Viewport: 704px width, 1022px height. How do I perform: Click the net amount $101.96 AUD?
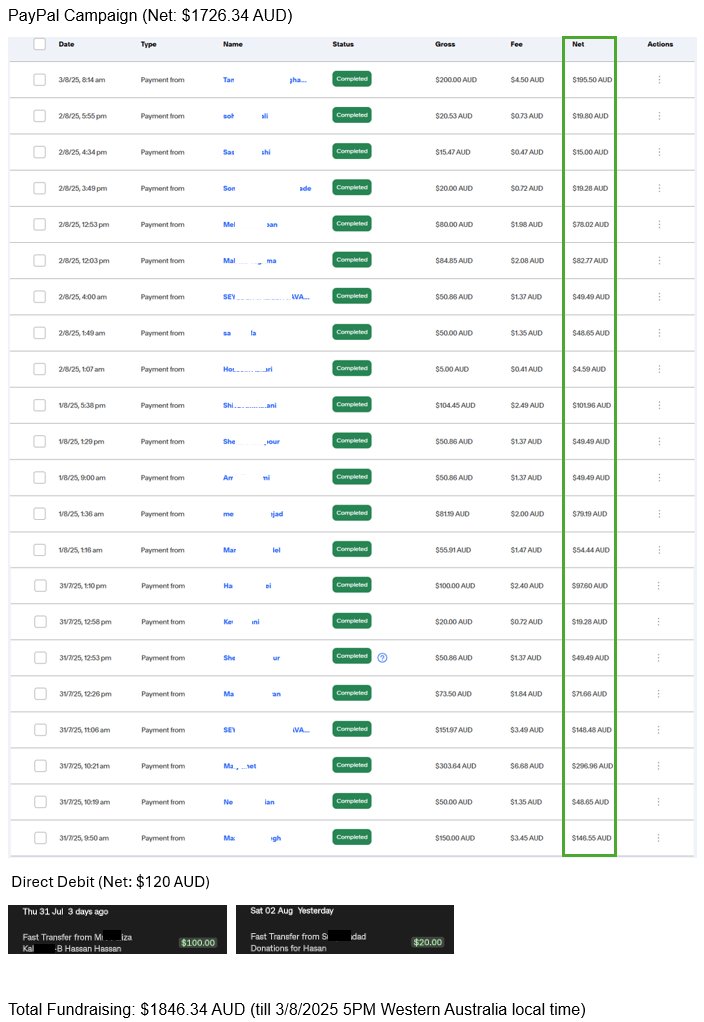591,405
